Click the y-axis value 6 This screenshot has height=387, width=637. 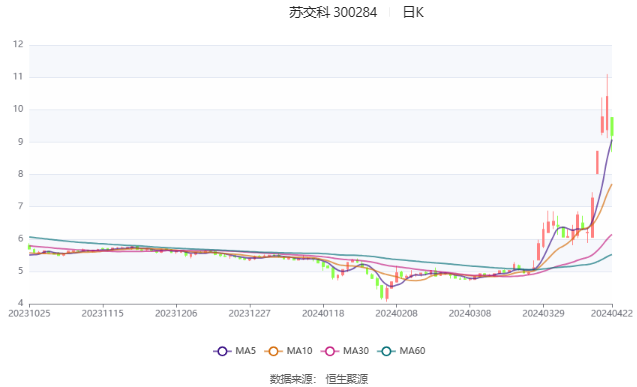click(20, 238)
